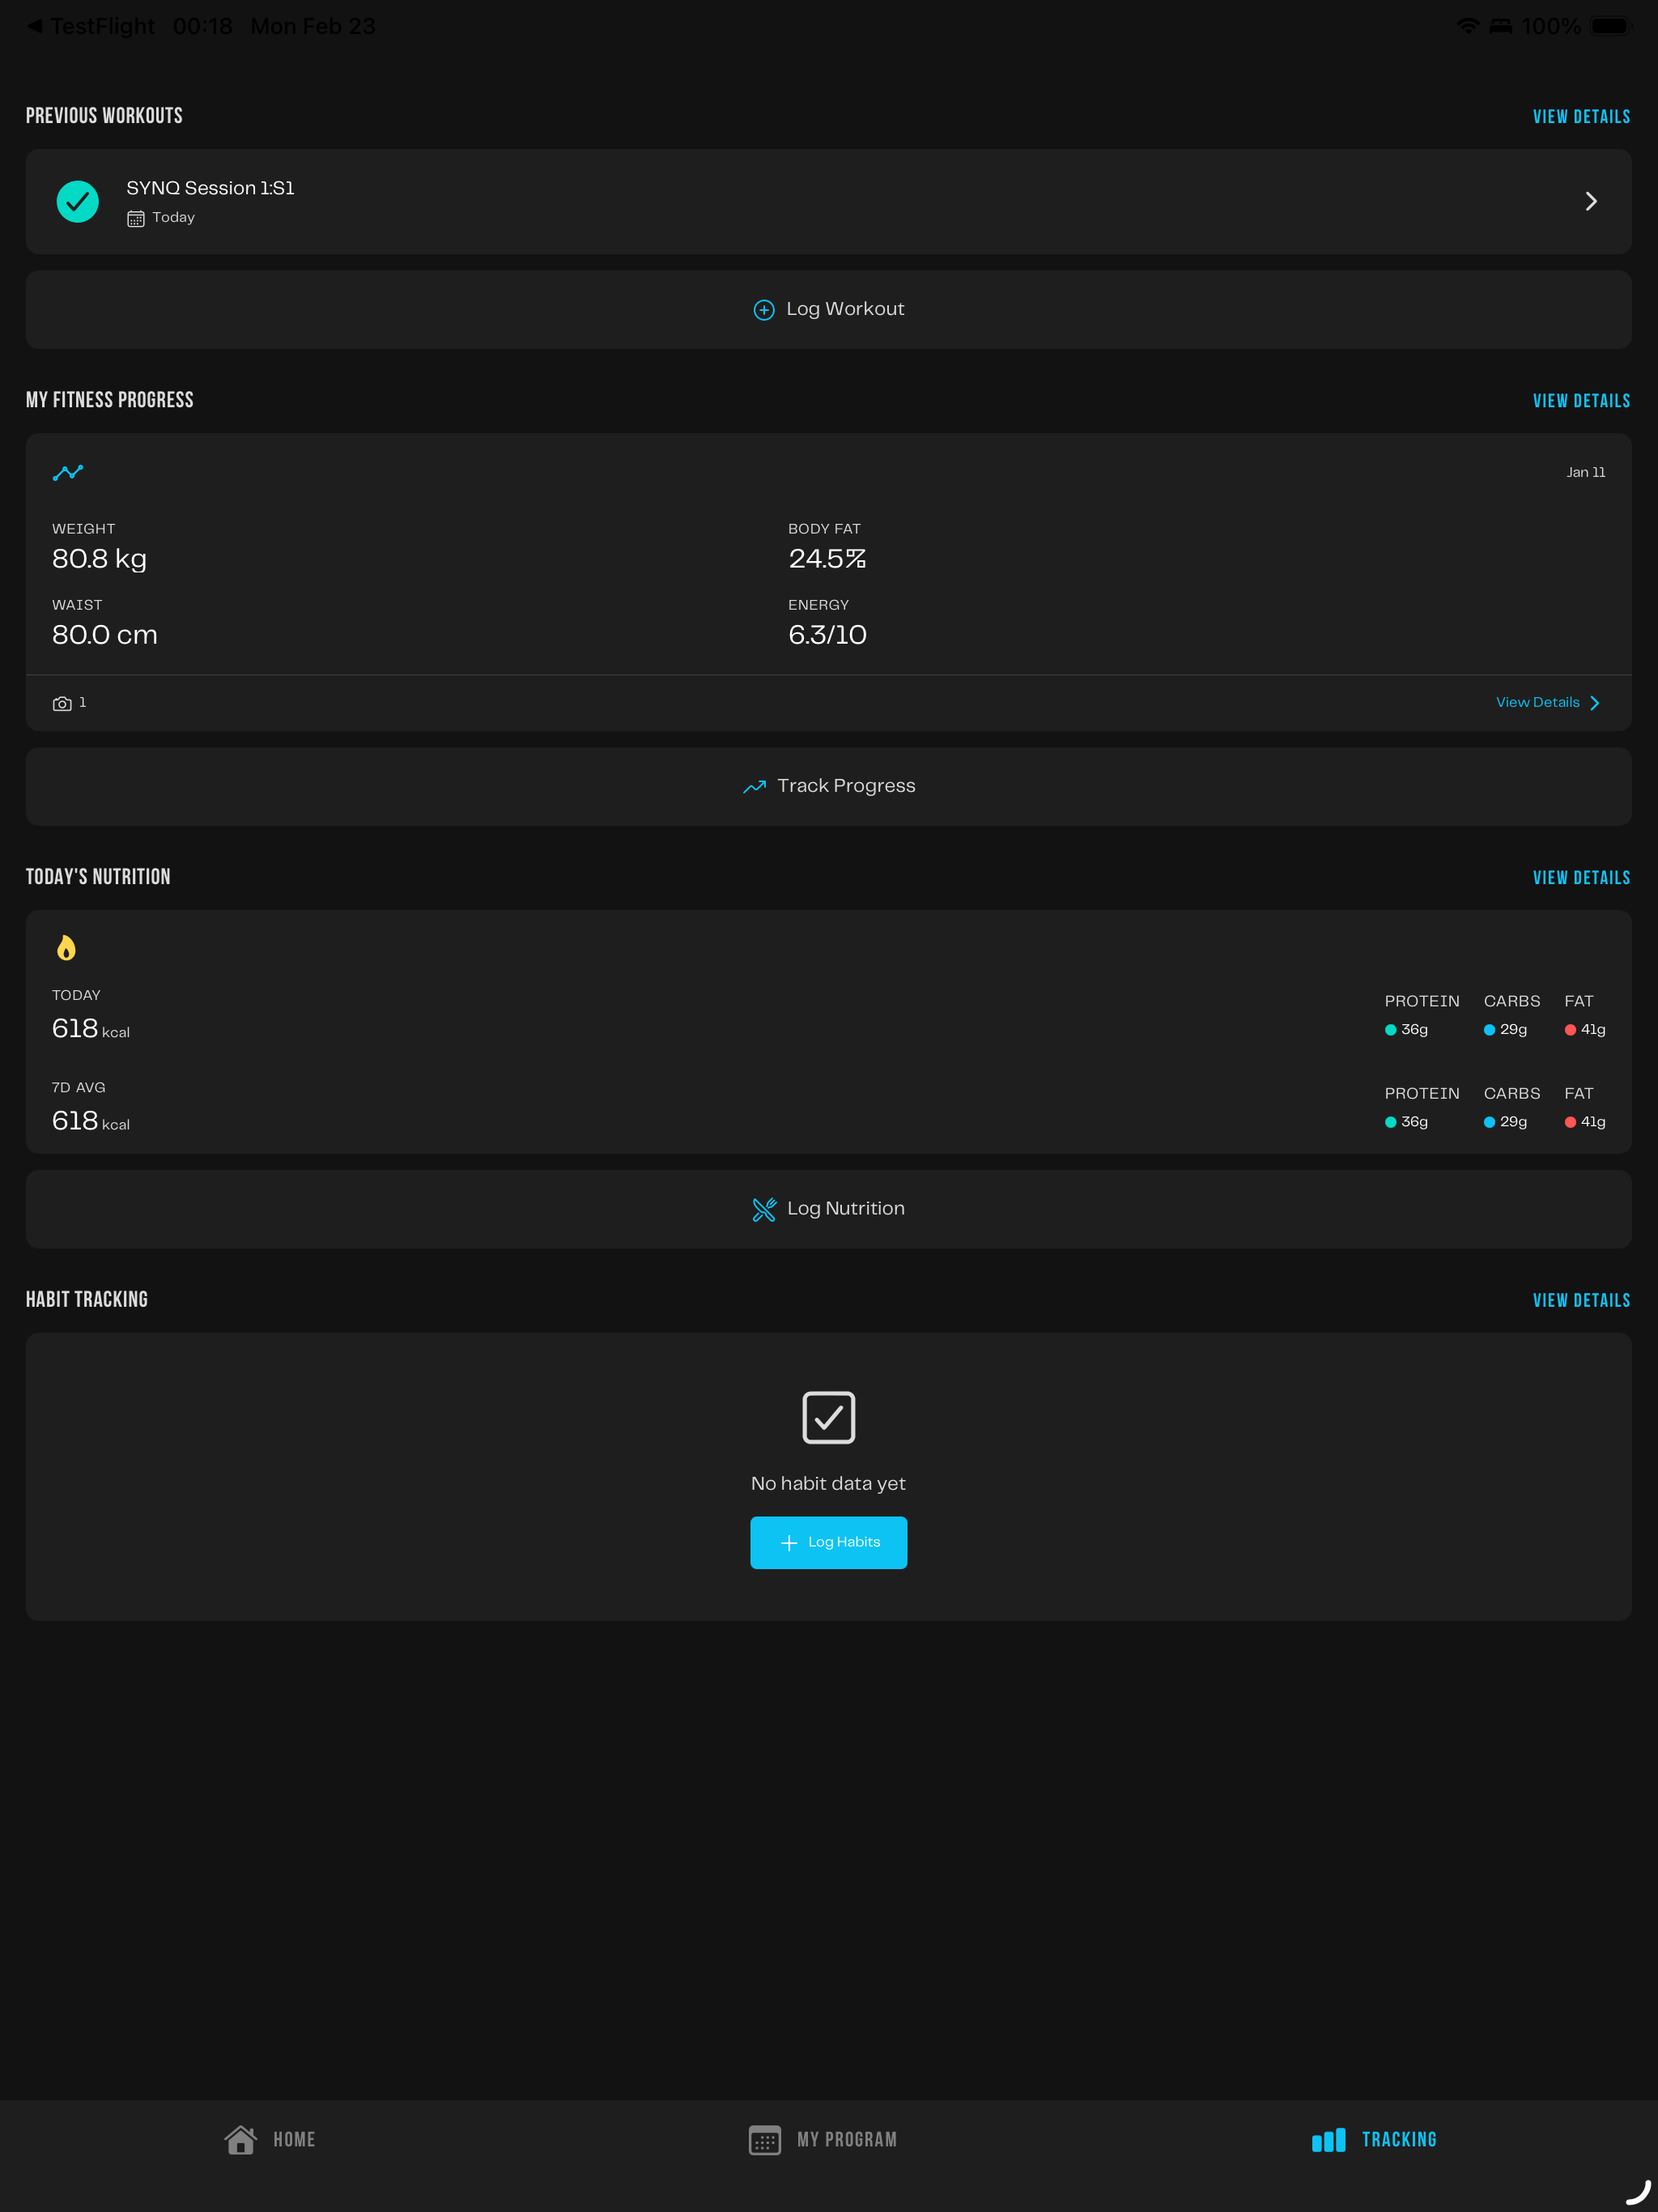This screenshot has height=2212, width=1658.
Task: Open progress photos camera icon
Action: coord(62,703)
